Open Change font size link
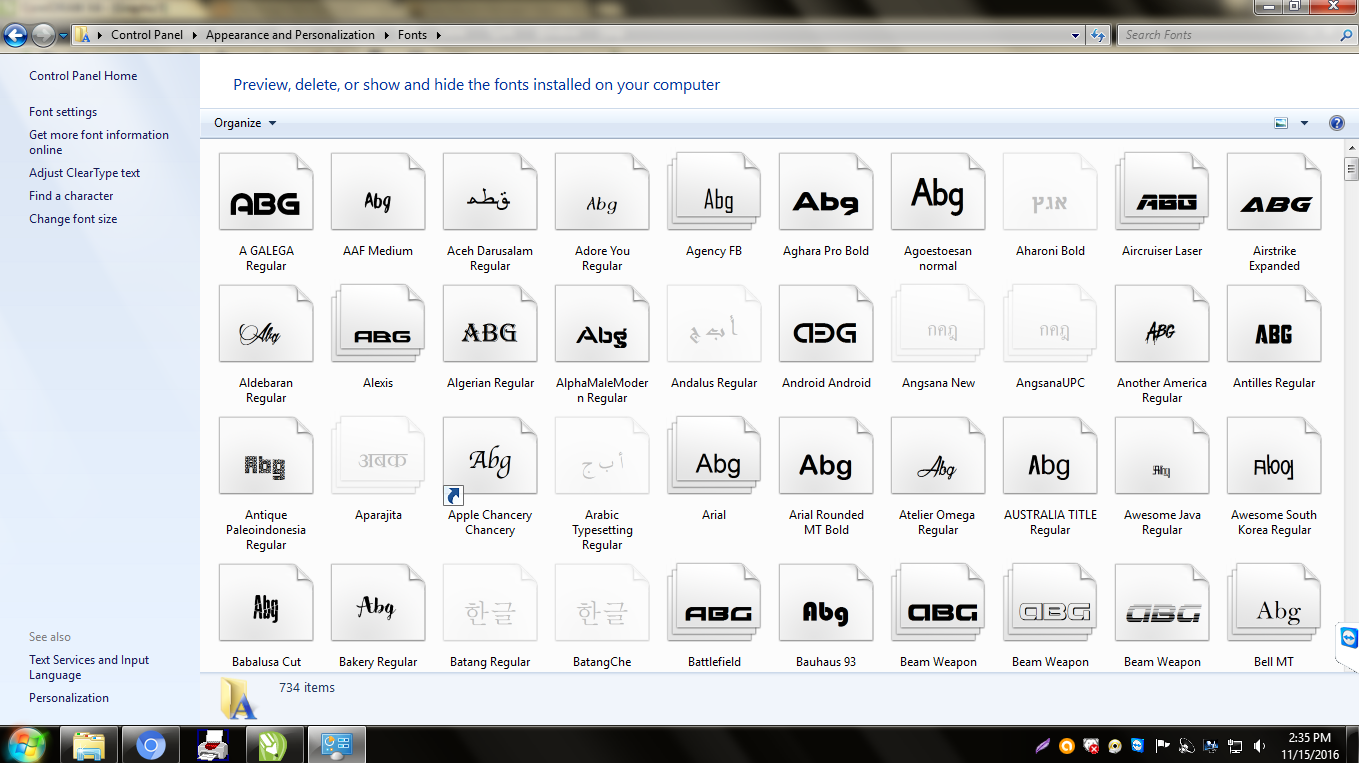 [x=73, y=219]
